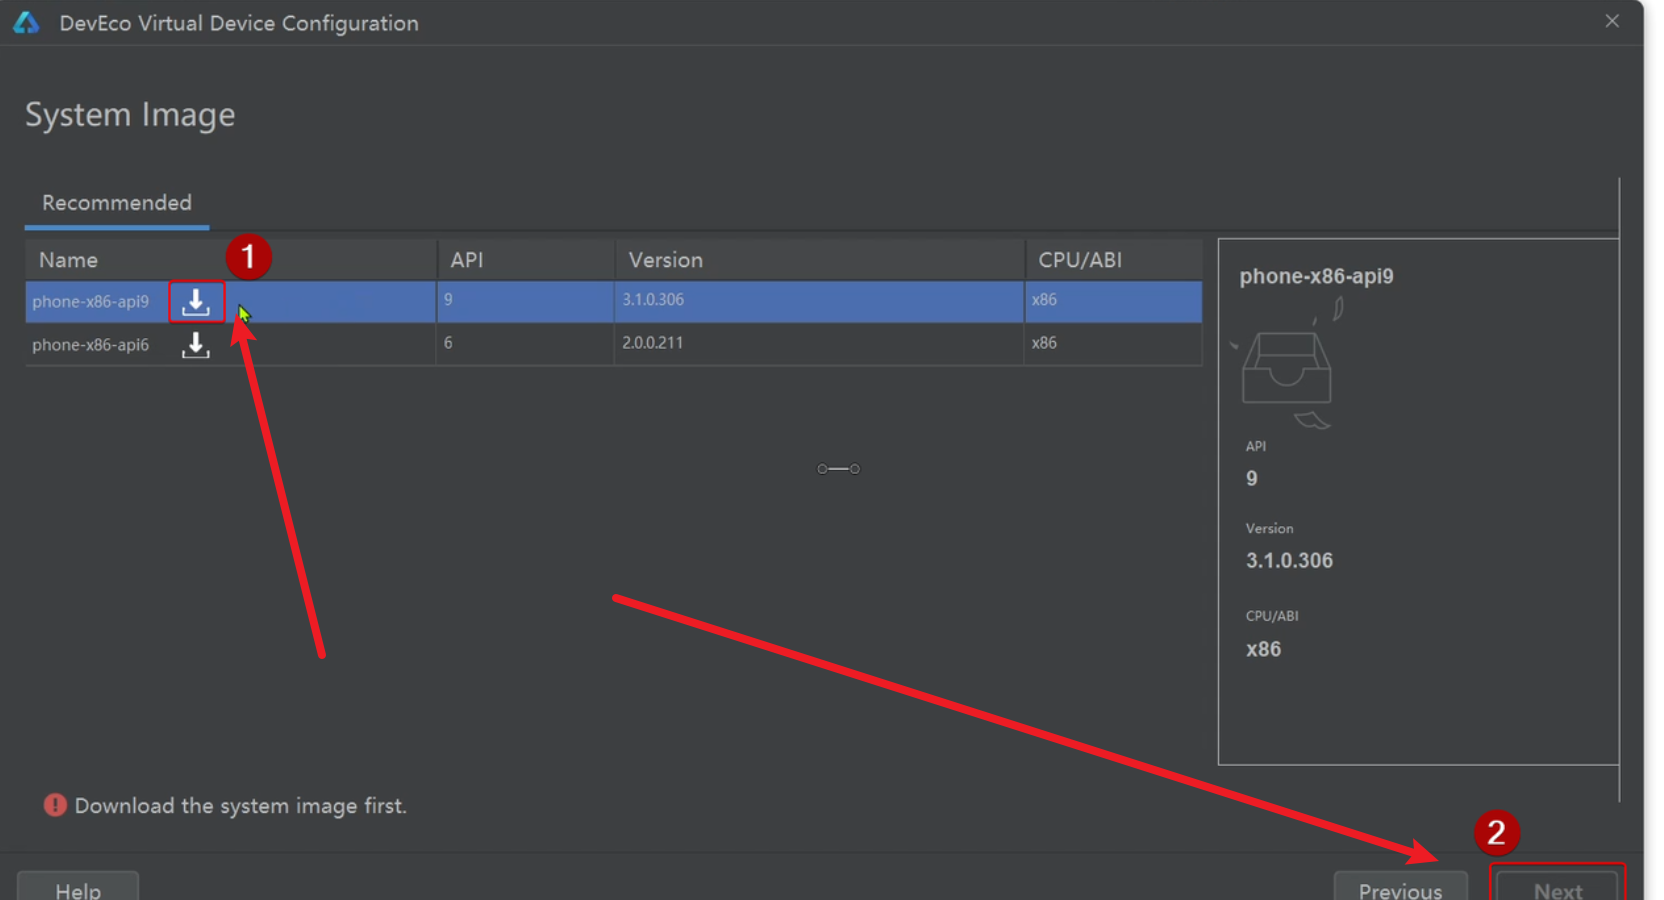The height and width of the screenshot is (900, 1664).
Task: Click the empty-box image icon in details panel
Action: point(1287,364)
